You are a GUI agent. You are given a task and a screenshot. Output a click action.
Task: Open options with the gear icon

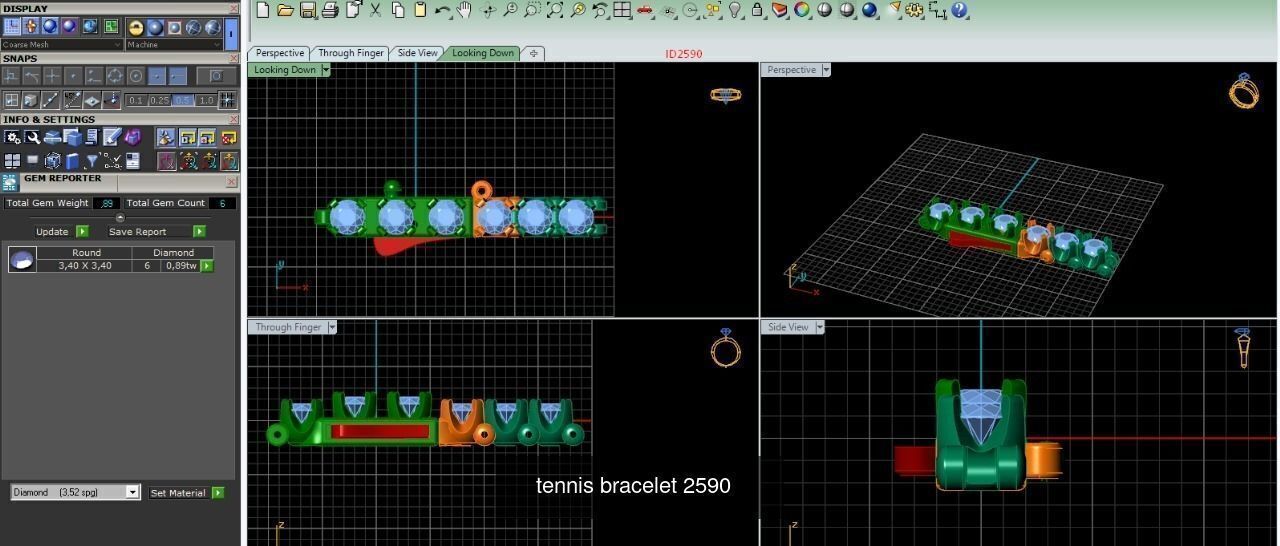(914, 10)
